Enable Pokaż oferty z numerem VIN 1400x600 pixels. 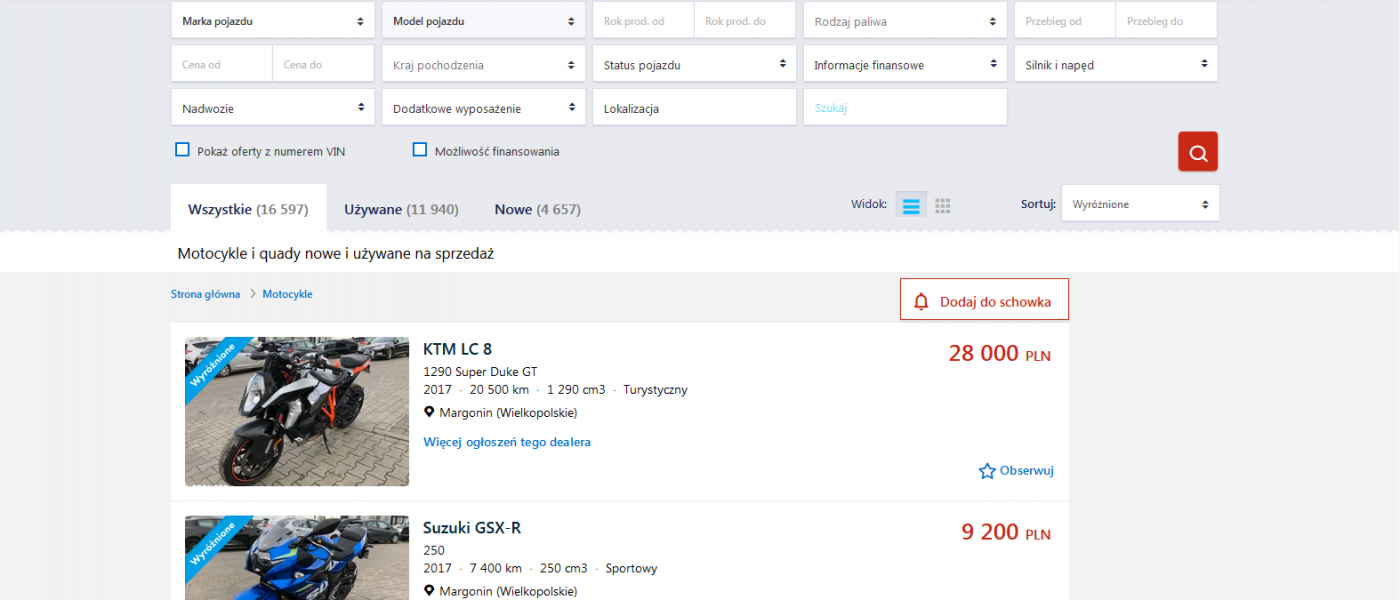183,150
